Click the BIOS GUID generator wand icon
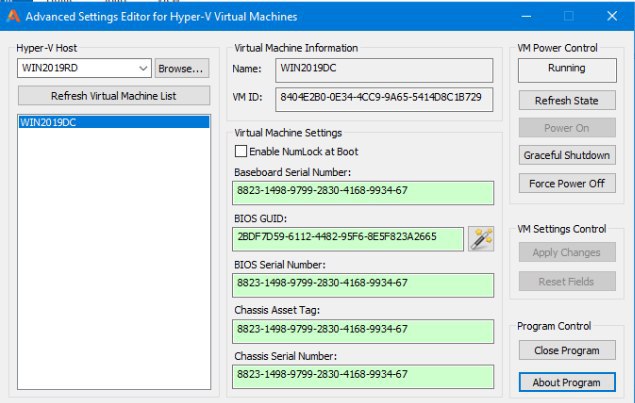The height and width of the screenshot is (403, 635). tap(481, 239)
